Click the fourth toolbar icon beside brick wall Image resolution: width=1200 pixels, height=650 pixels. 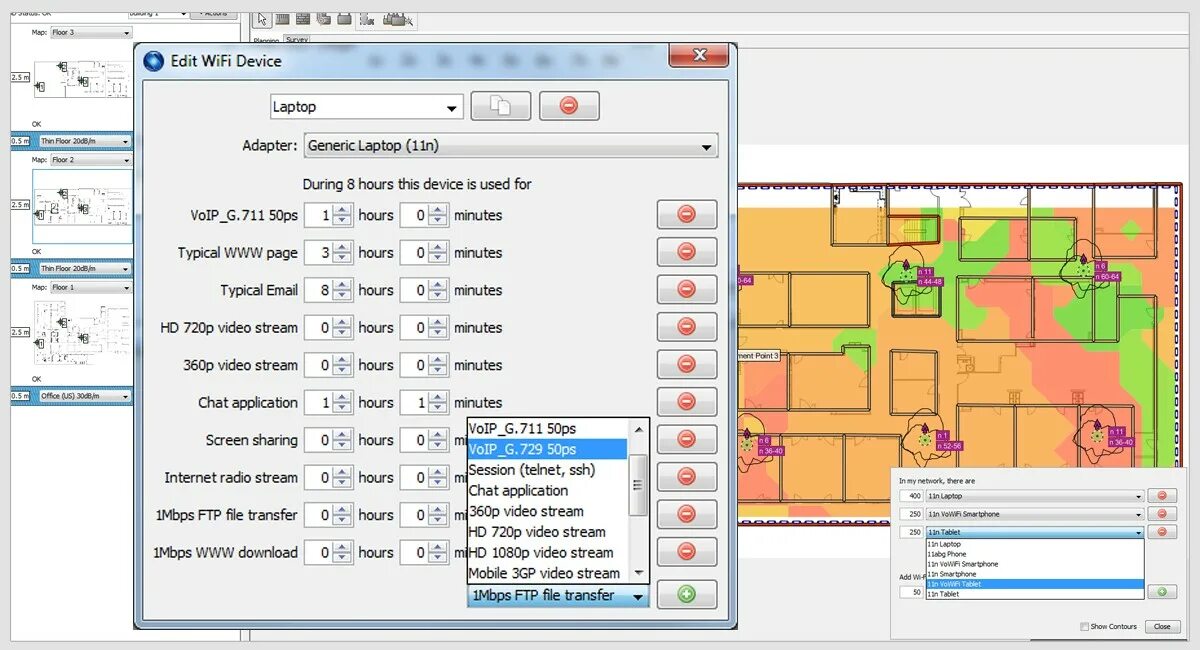click(x=324, y=19)
